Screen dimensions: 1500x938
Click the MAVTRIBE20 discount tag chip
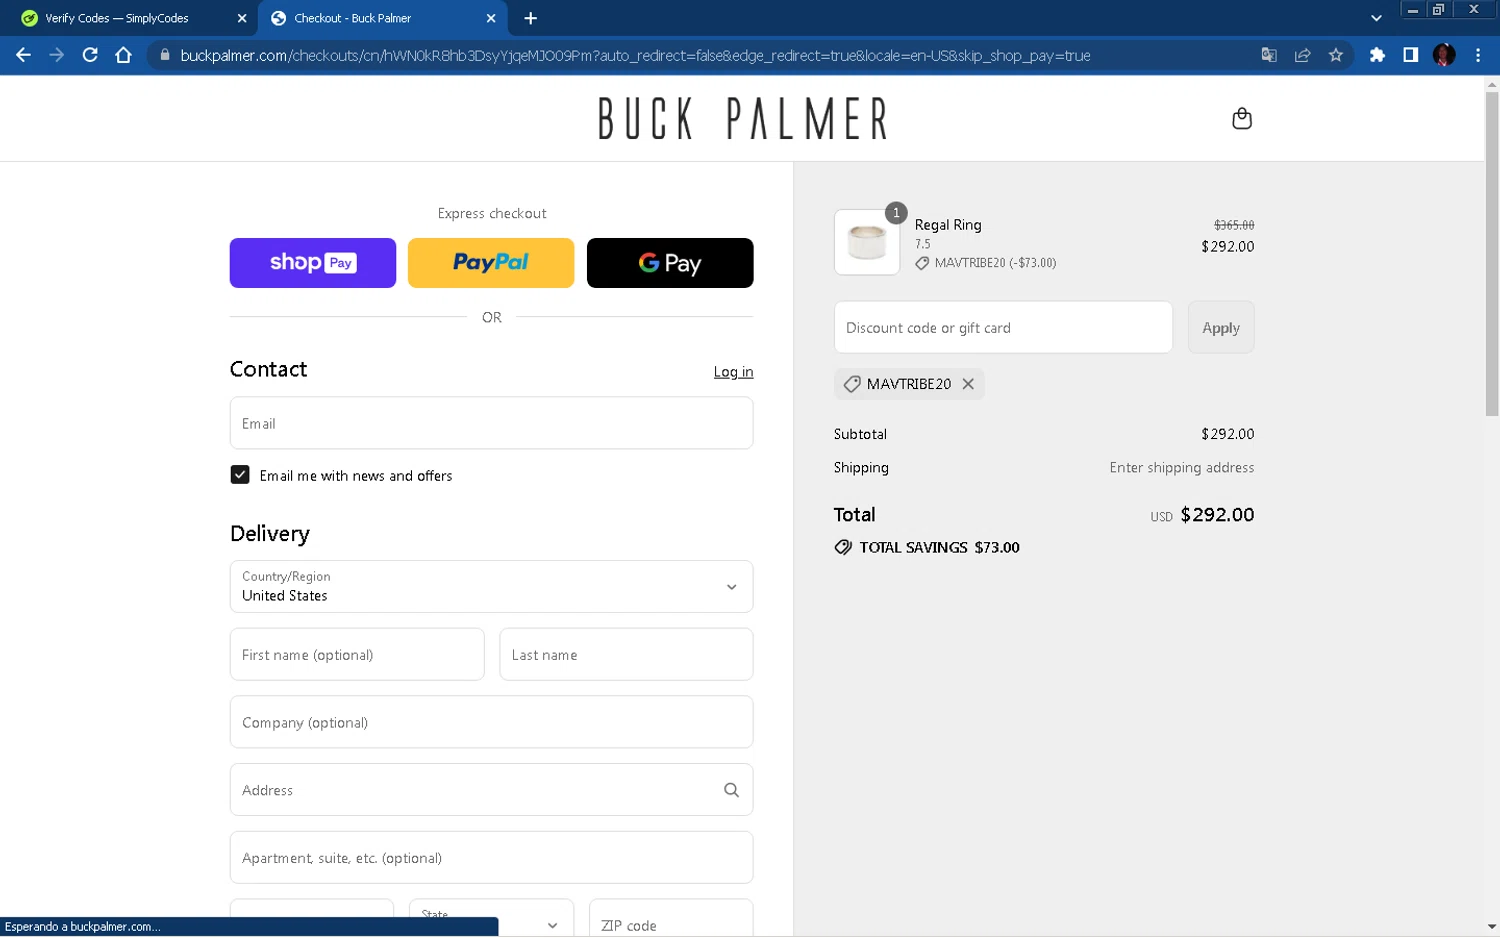pos(909,384)
